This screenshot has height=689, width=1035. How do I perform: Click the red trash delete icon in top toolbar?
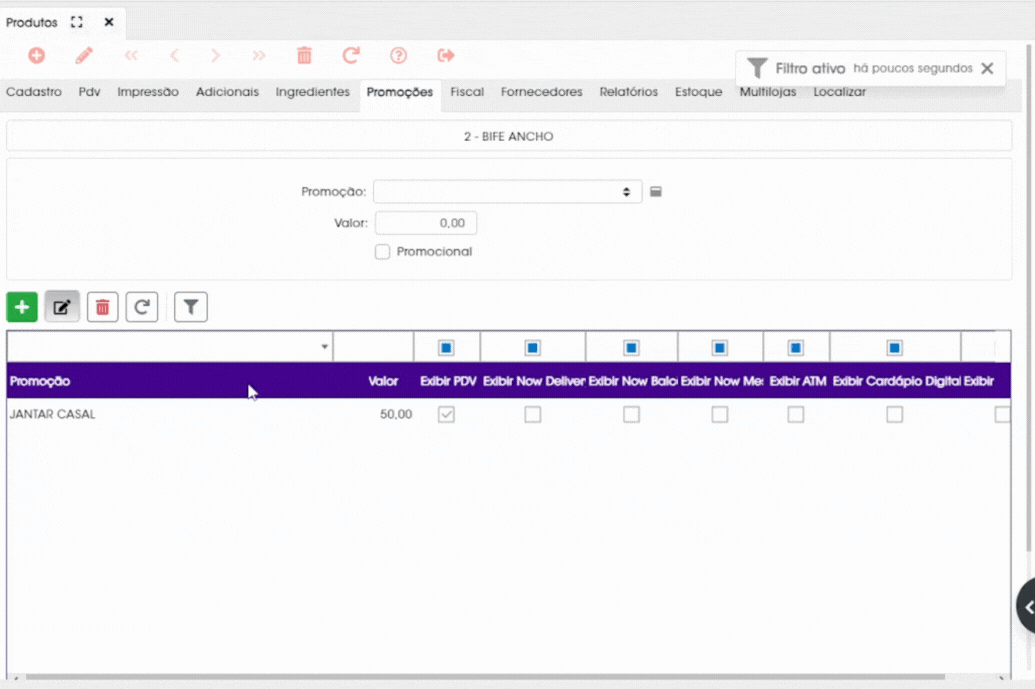point(304,55)
